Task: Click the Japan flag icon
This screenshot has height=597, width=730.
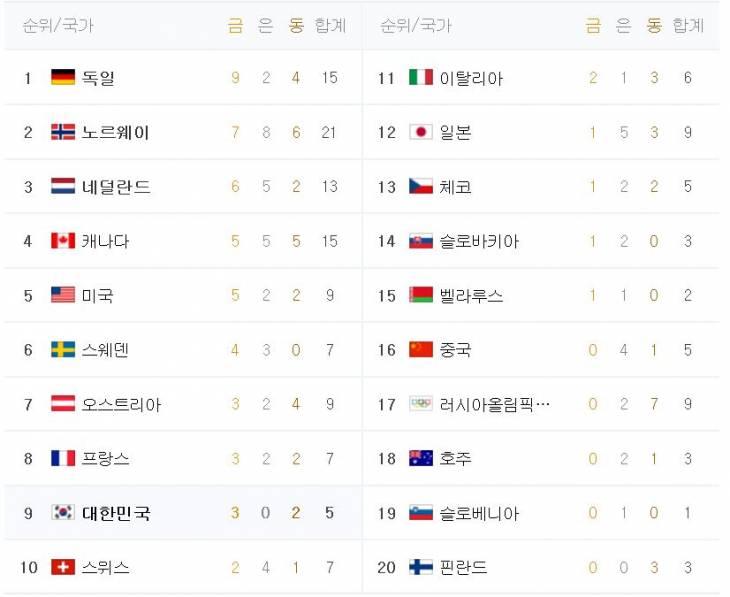Action: click(421, 132)
